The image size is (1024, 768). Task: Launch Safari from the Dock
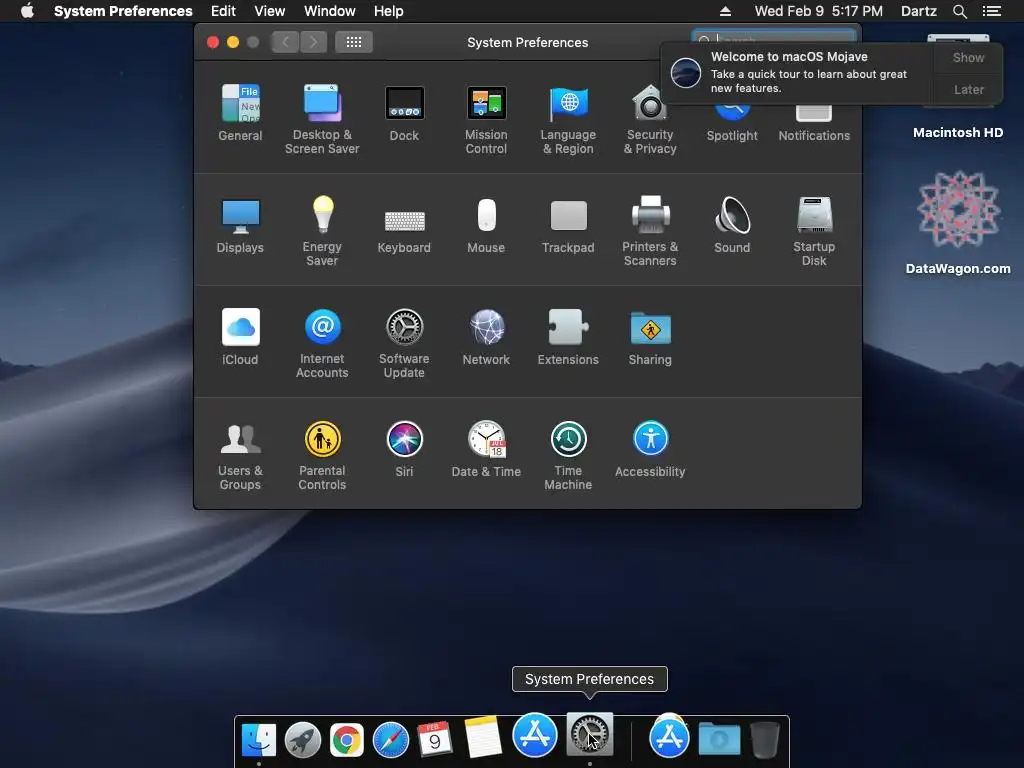pos(391,740)
